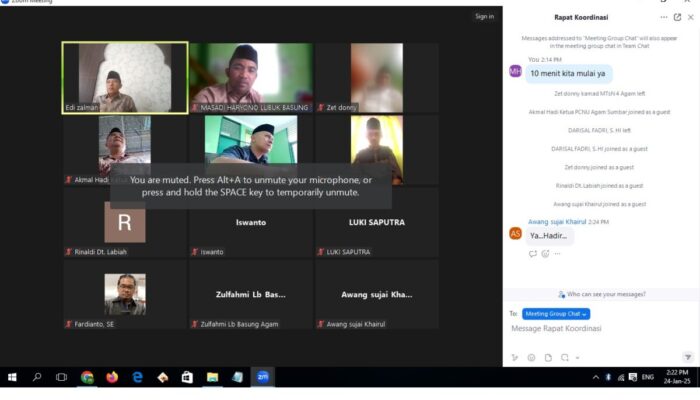Select the MASADI HARYONO LUBUK BASUNG video tile

pos(251,78)
